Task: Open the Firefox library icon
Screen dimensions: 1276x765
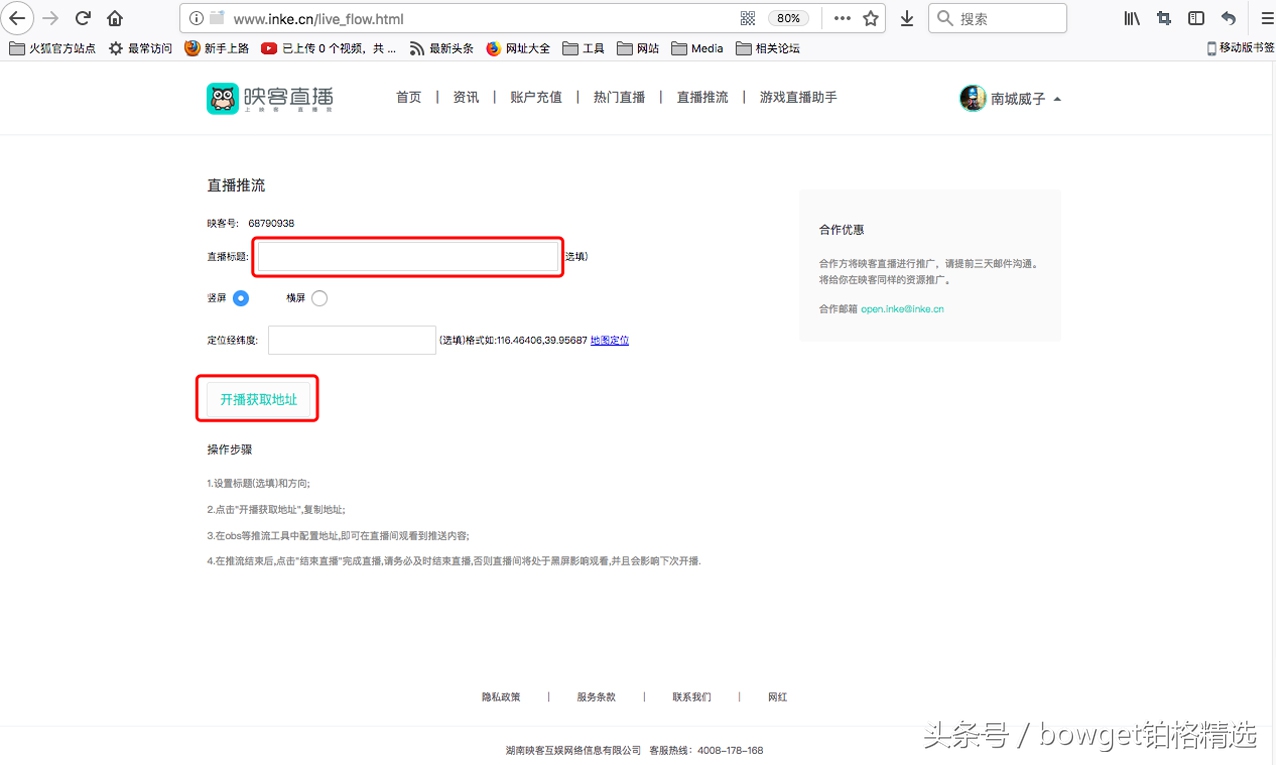Action: (1131, 18)
